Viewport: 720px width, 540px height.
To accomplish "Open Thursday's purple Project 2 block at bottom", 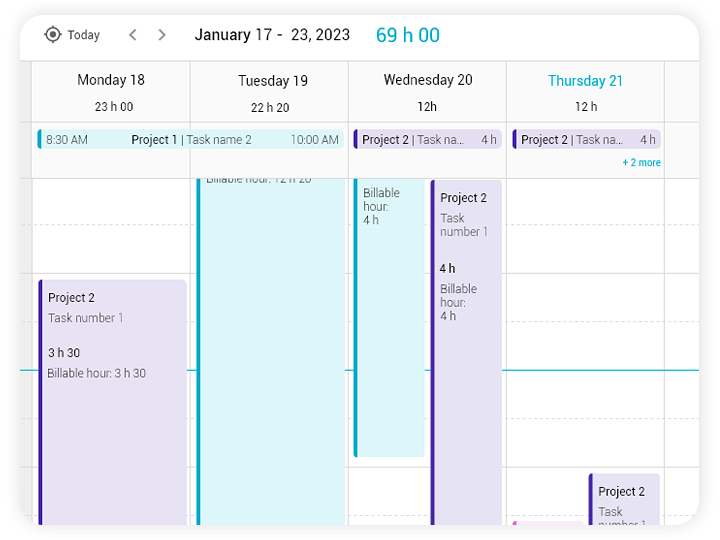I will 624,500.
